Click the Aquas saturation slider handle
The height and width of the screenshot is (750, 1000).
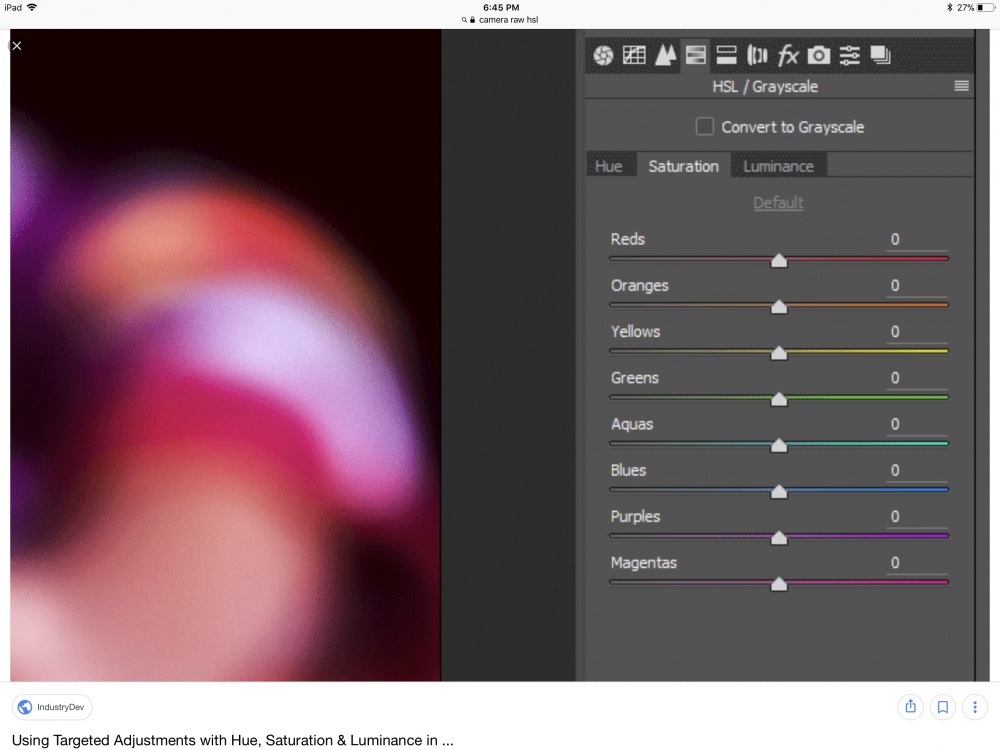coord(779,445)
